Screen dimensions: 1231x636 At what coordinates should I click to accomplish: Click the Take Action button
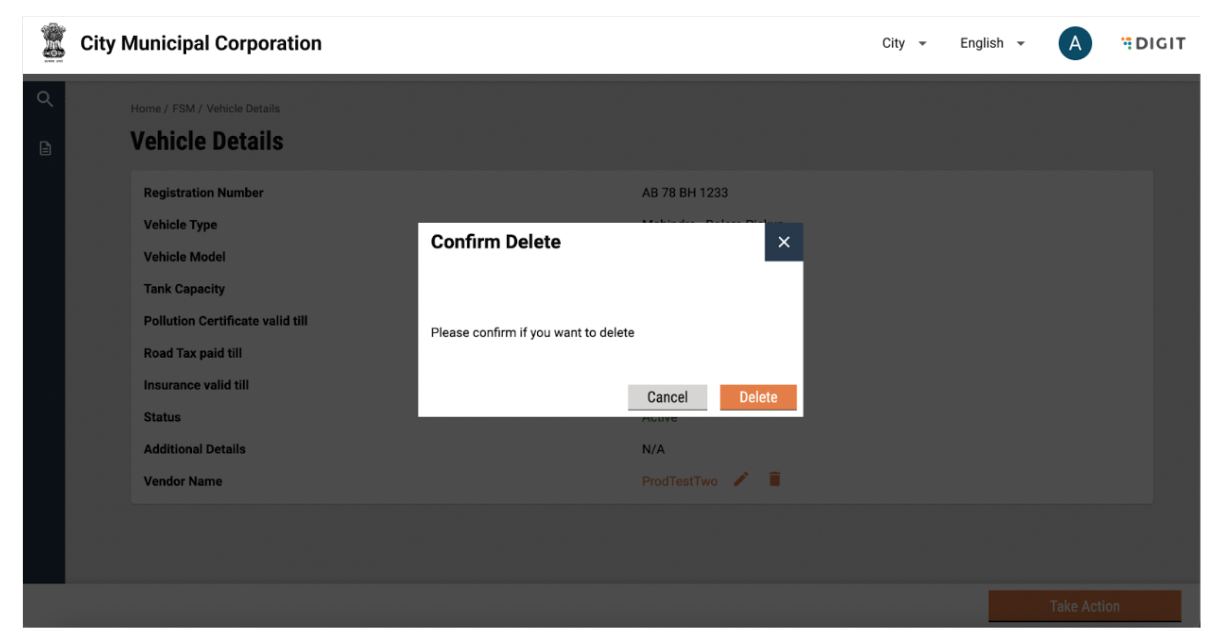click(1084, 606)
